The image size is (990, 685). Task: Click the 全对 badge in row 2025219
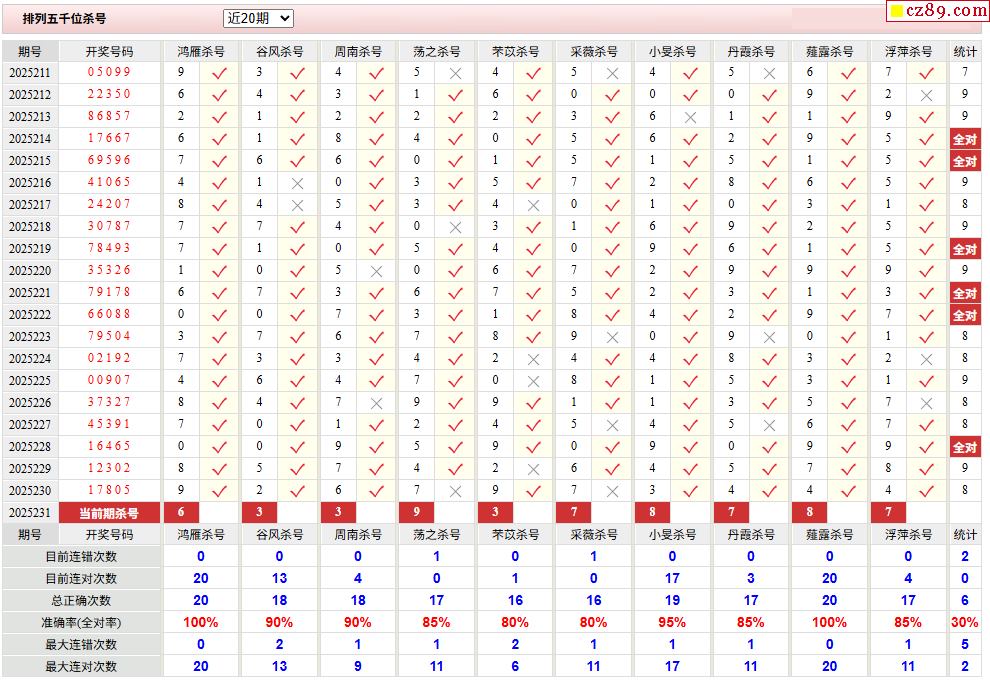tap(965, 249)
